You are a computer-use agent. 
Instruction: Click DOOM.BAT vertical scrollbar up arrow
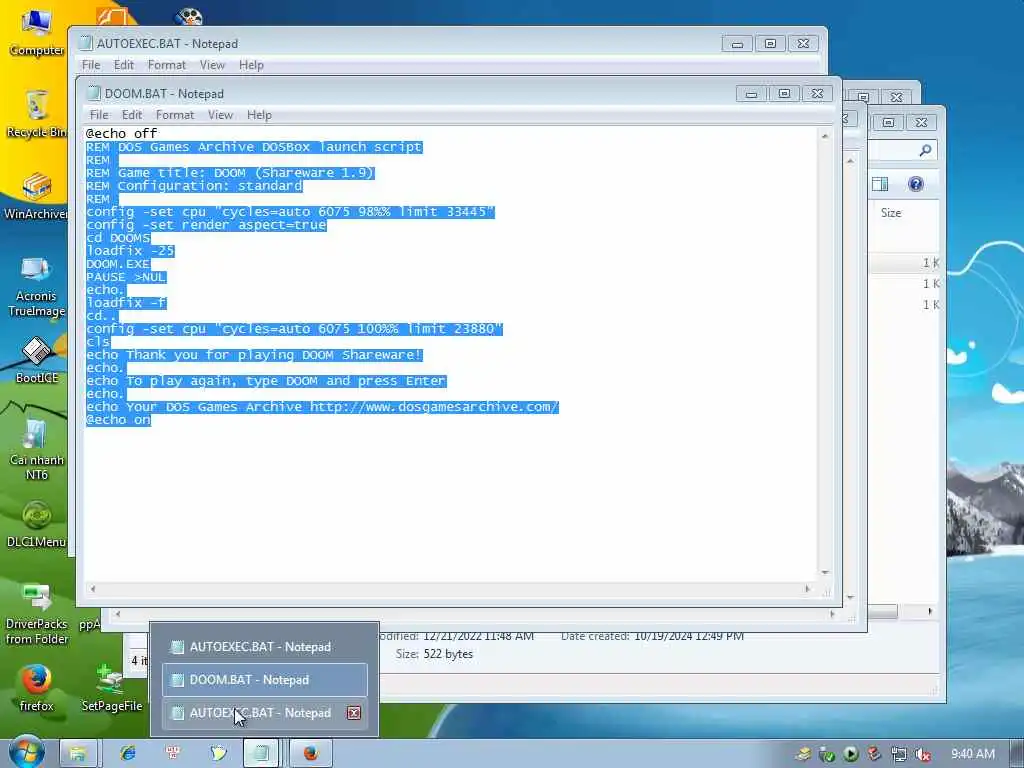pyautogui.click(x=825, y=136)
